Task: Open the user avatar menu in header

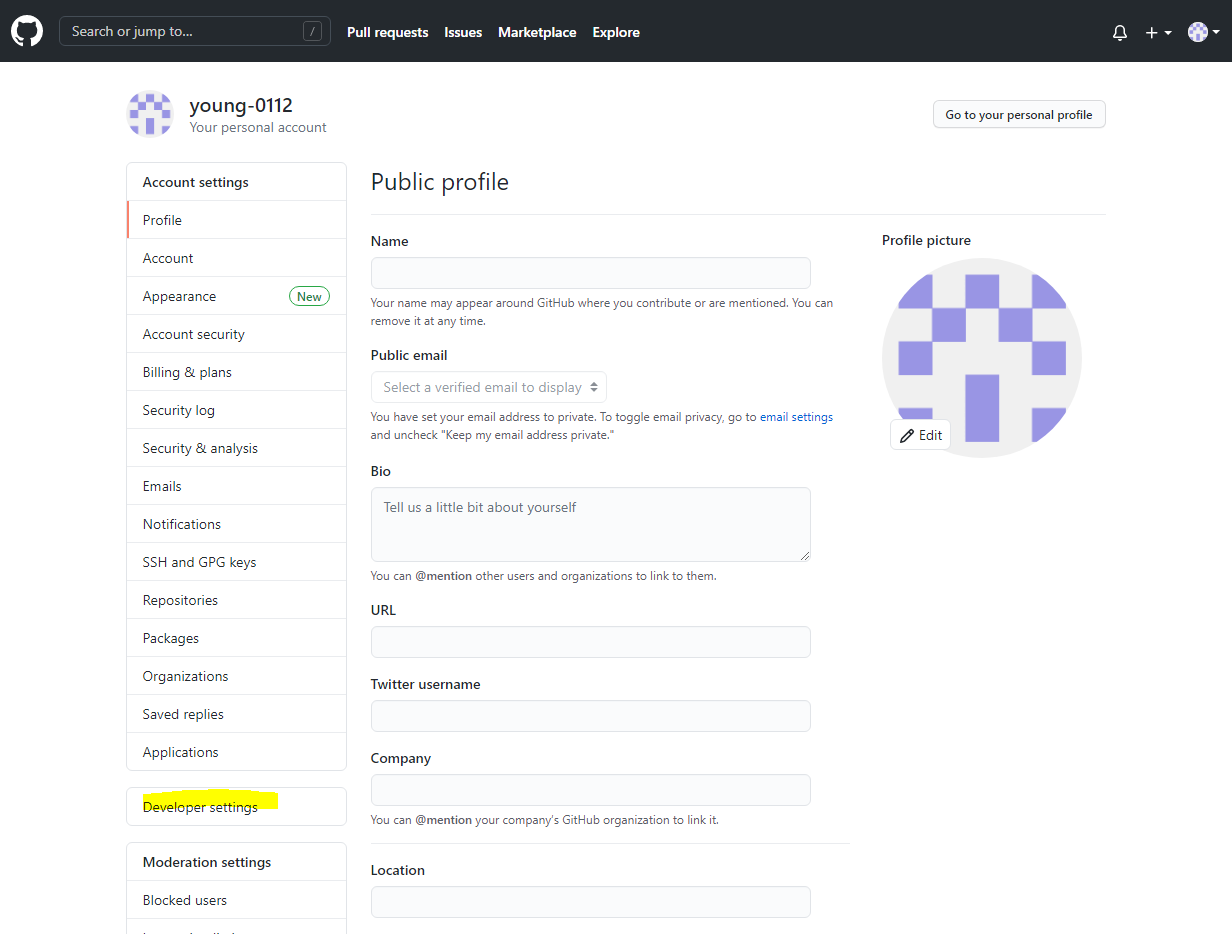Action: click(x=1203, y=32)
